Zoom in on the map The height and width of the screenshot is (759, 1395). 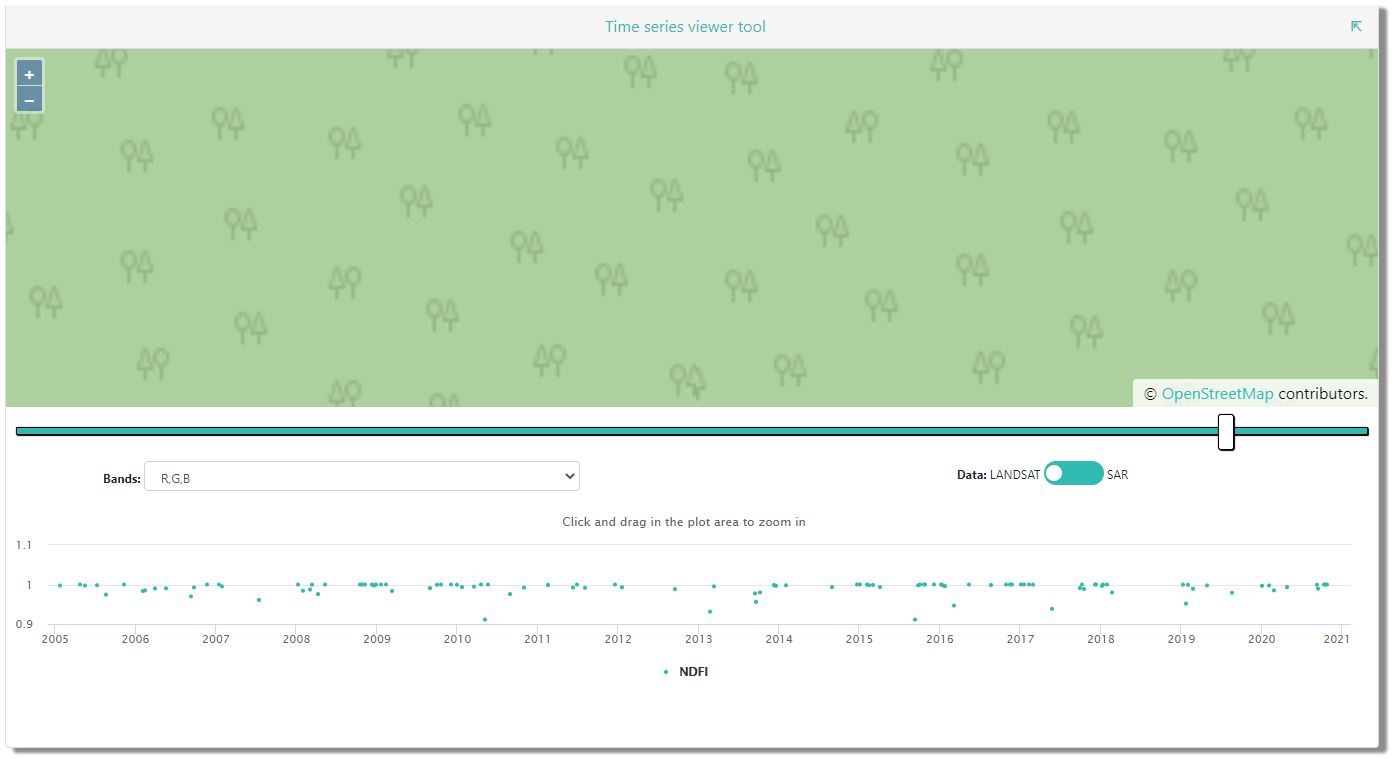29,75
